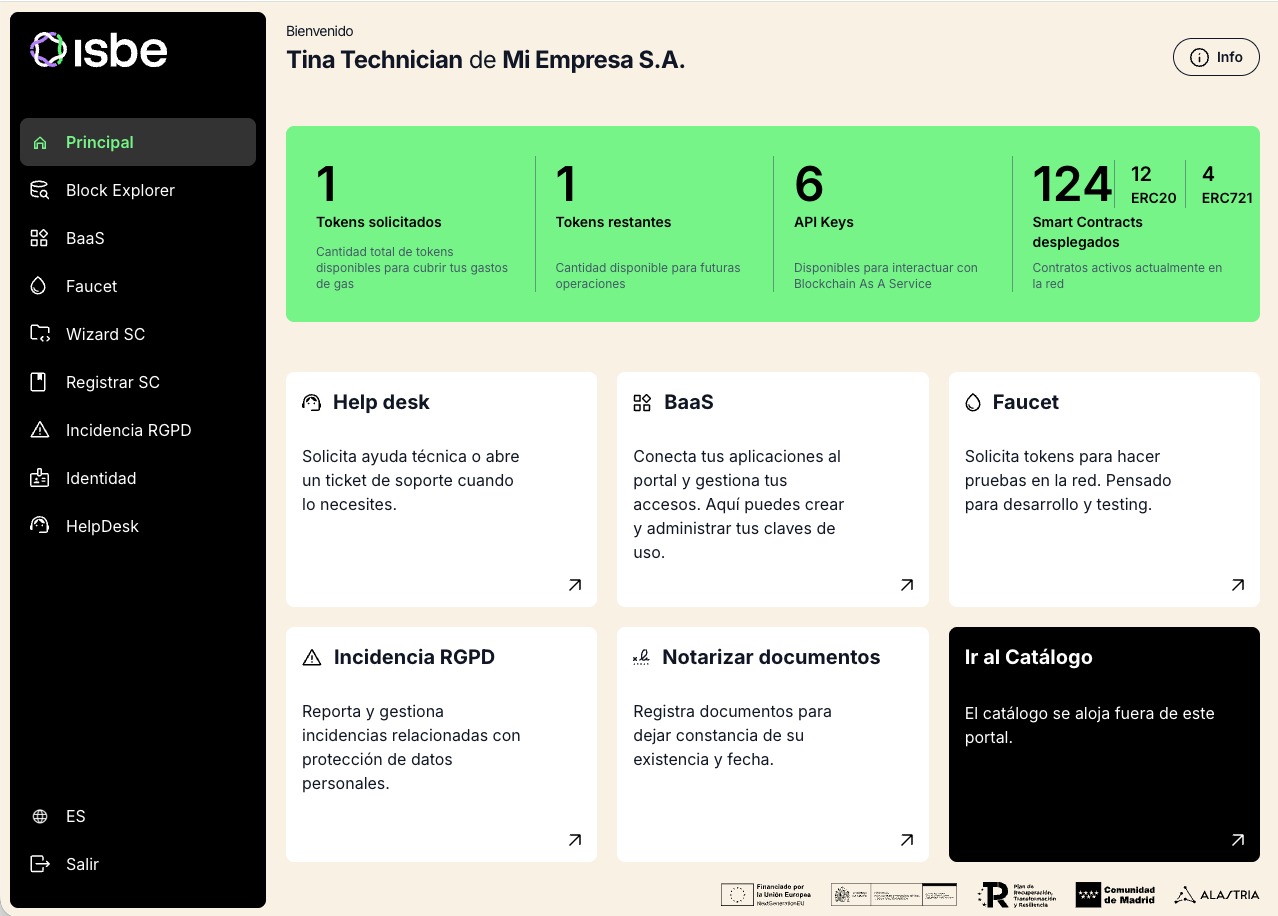The width and height of the screenshot is (1278, 916).
Task: Click the Plan de Recuperación footer logo
Action: [x=1019, y=895]
